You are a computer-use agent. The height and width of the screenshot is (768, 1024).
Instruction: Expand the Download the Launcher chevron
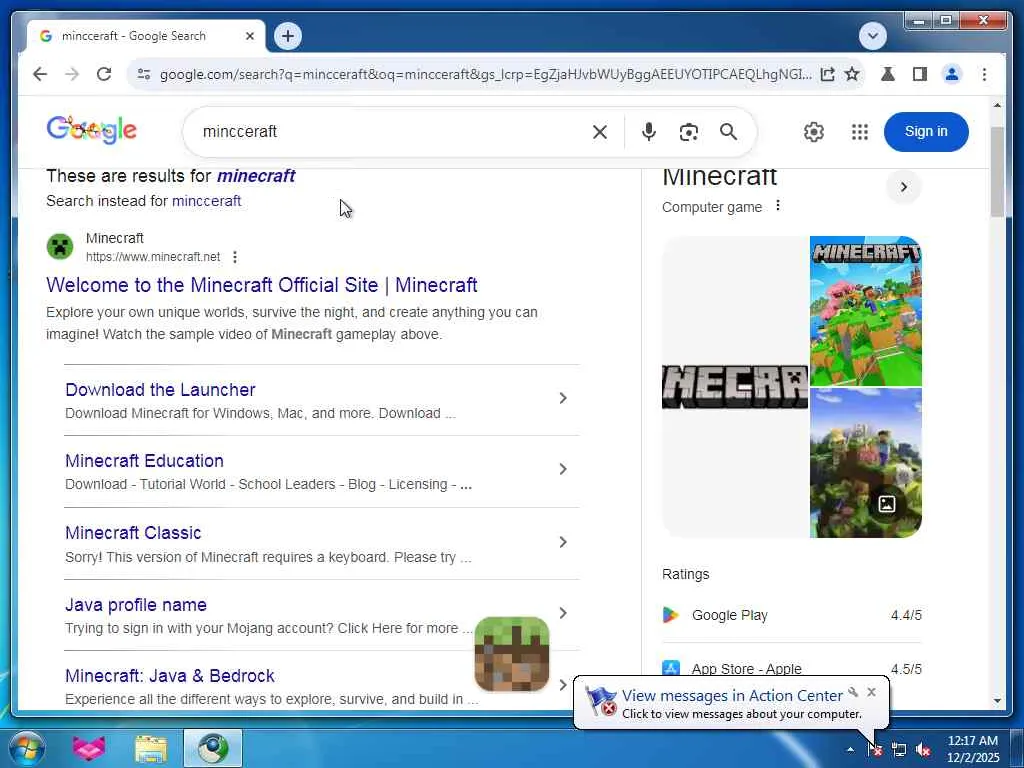(x=562, y=398)
